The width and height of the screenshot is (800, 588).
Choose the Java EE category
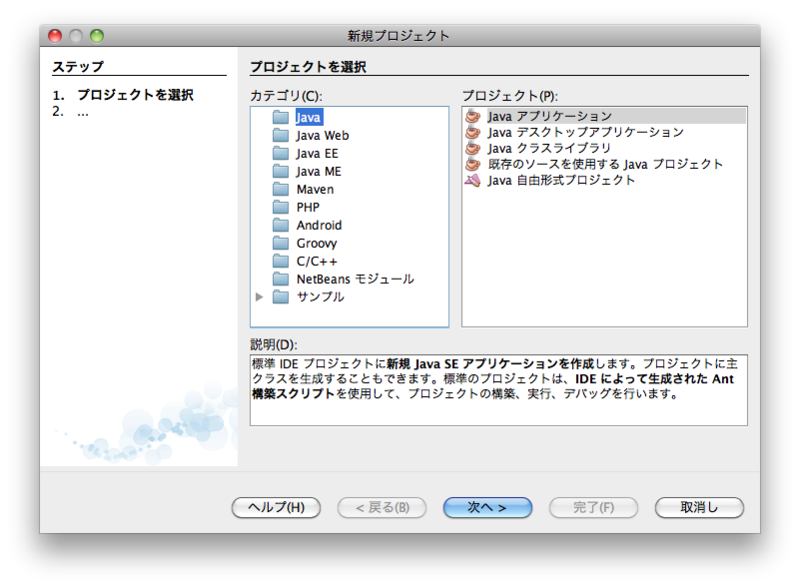pyautogui.click(x=317, y=153)
